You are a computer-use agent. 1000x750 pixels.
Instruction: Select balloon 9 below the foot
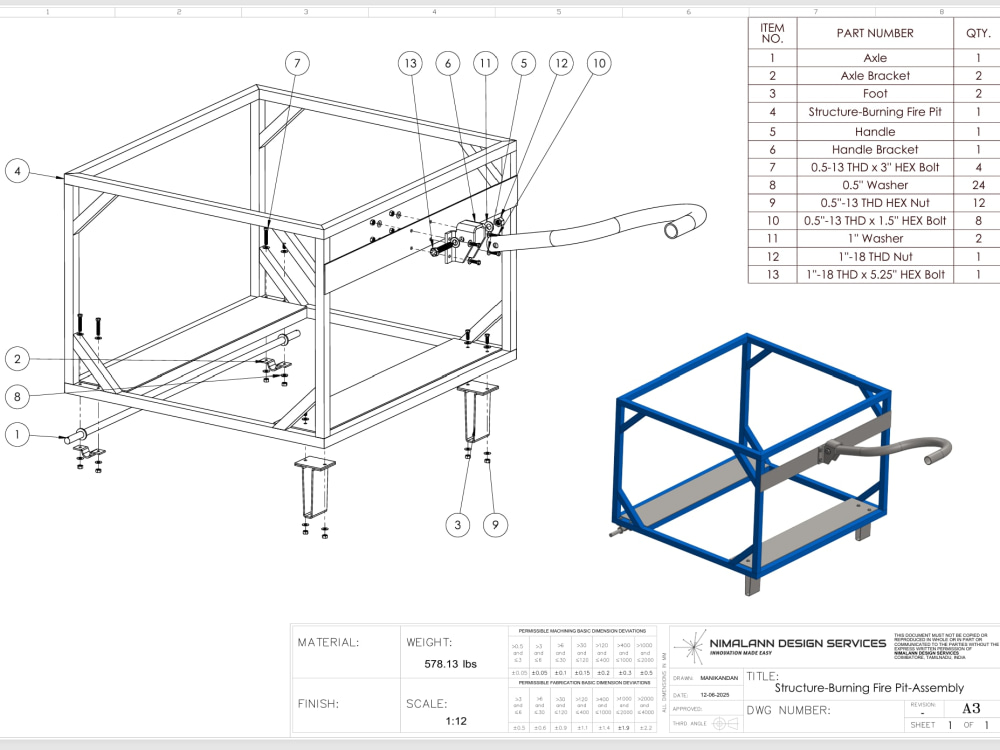click(496, 525)
